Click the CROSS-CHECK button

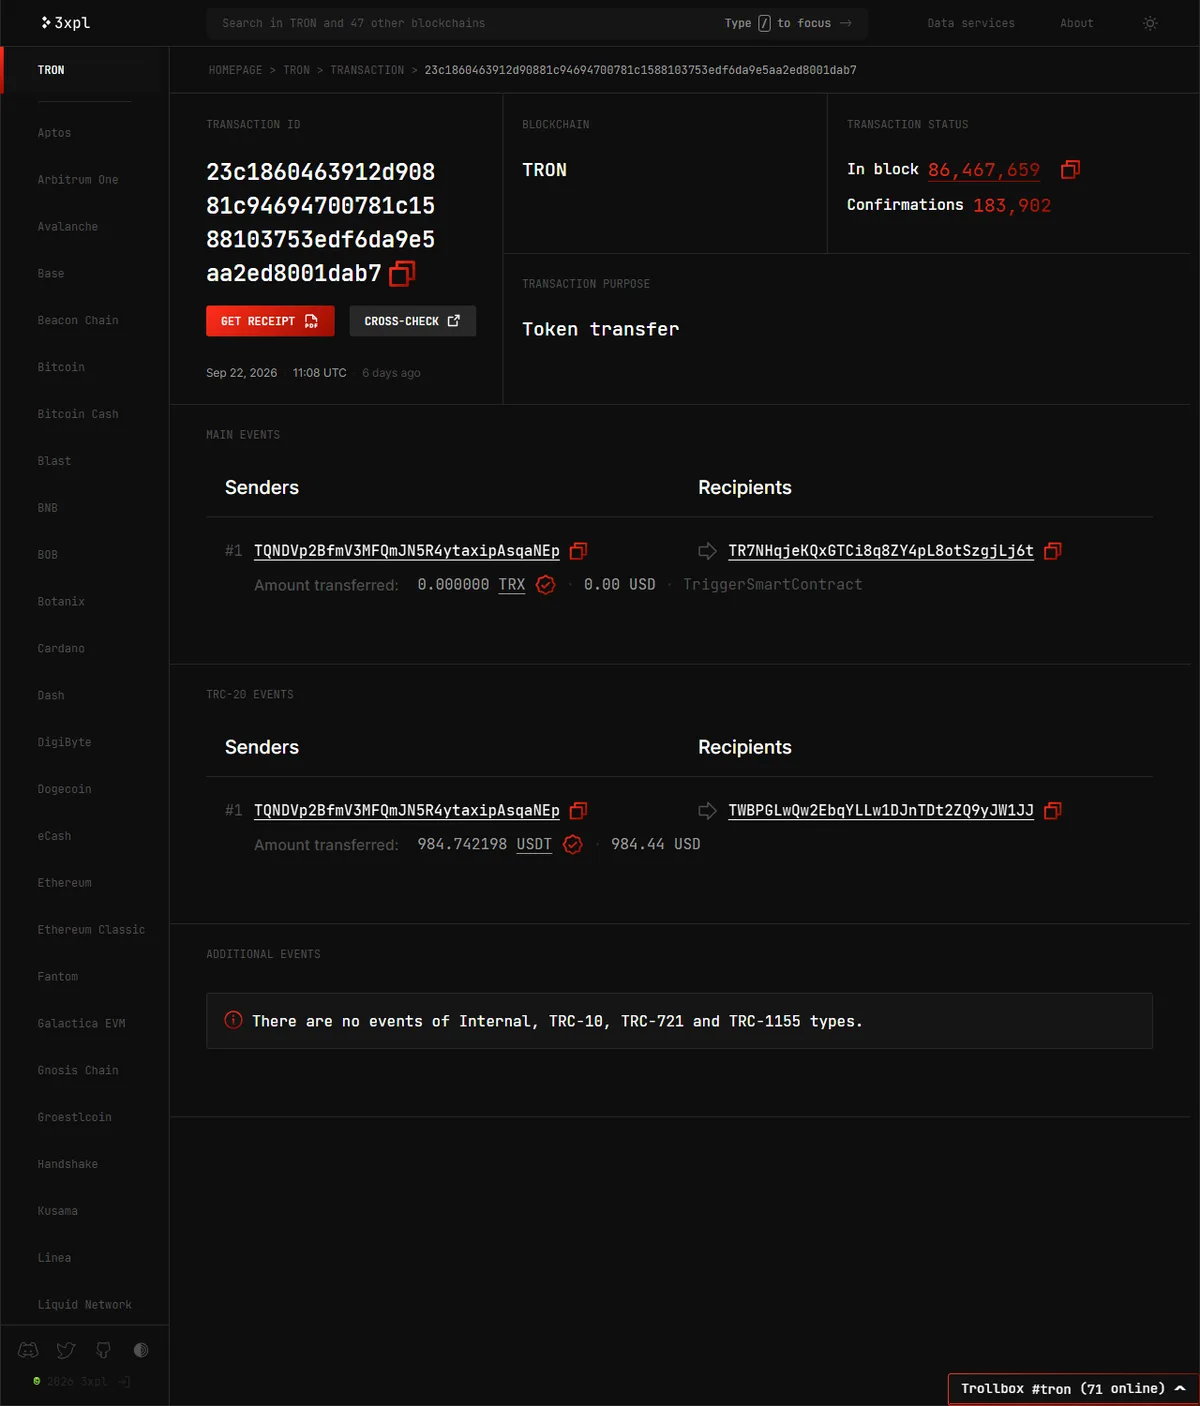[x=413, y=321]
